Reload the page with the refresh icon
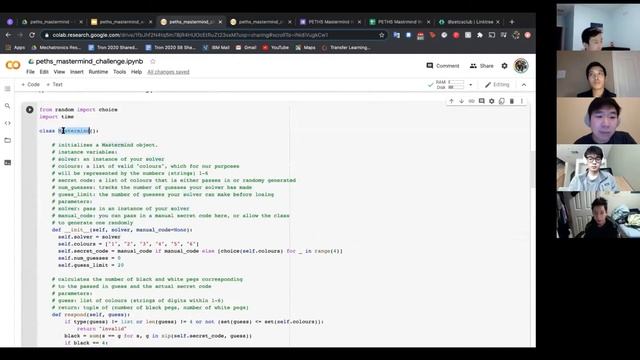Image resolution: width=640 pixels, height=360 pixels. coord(32,35)
